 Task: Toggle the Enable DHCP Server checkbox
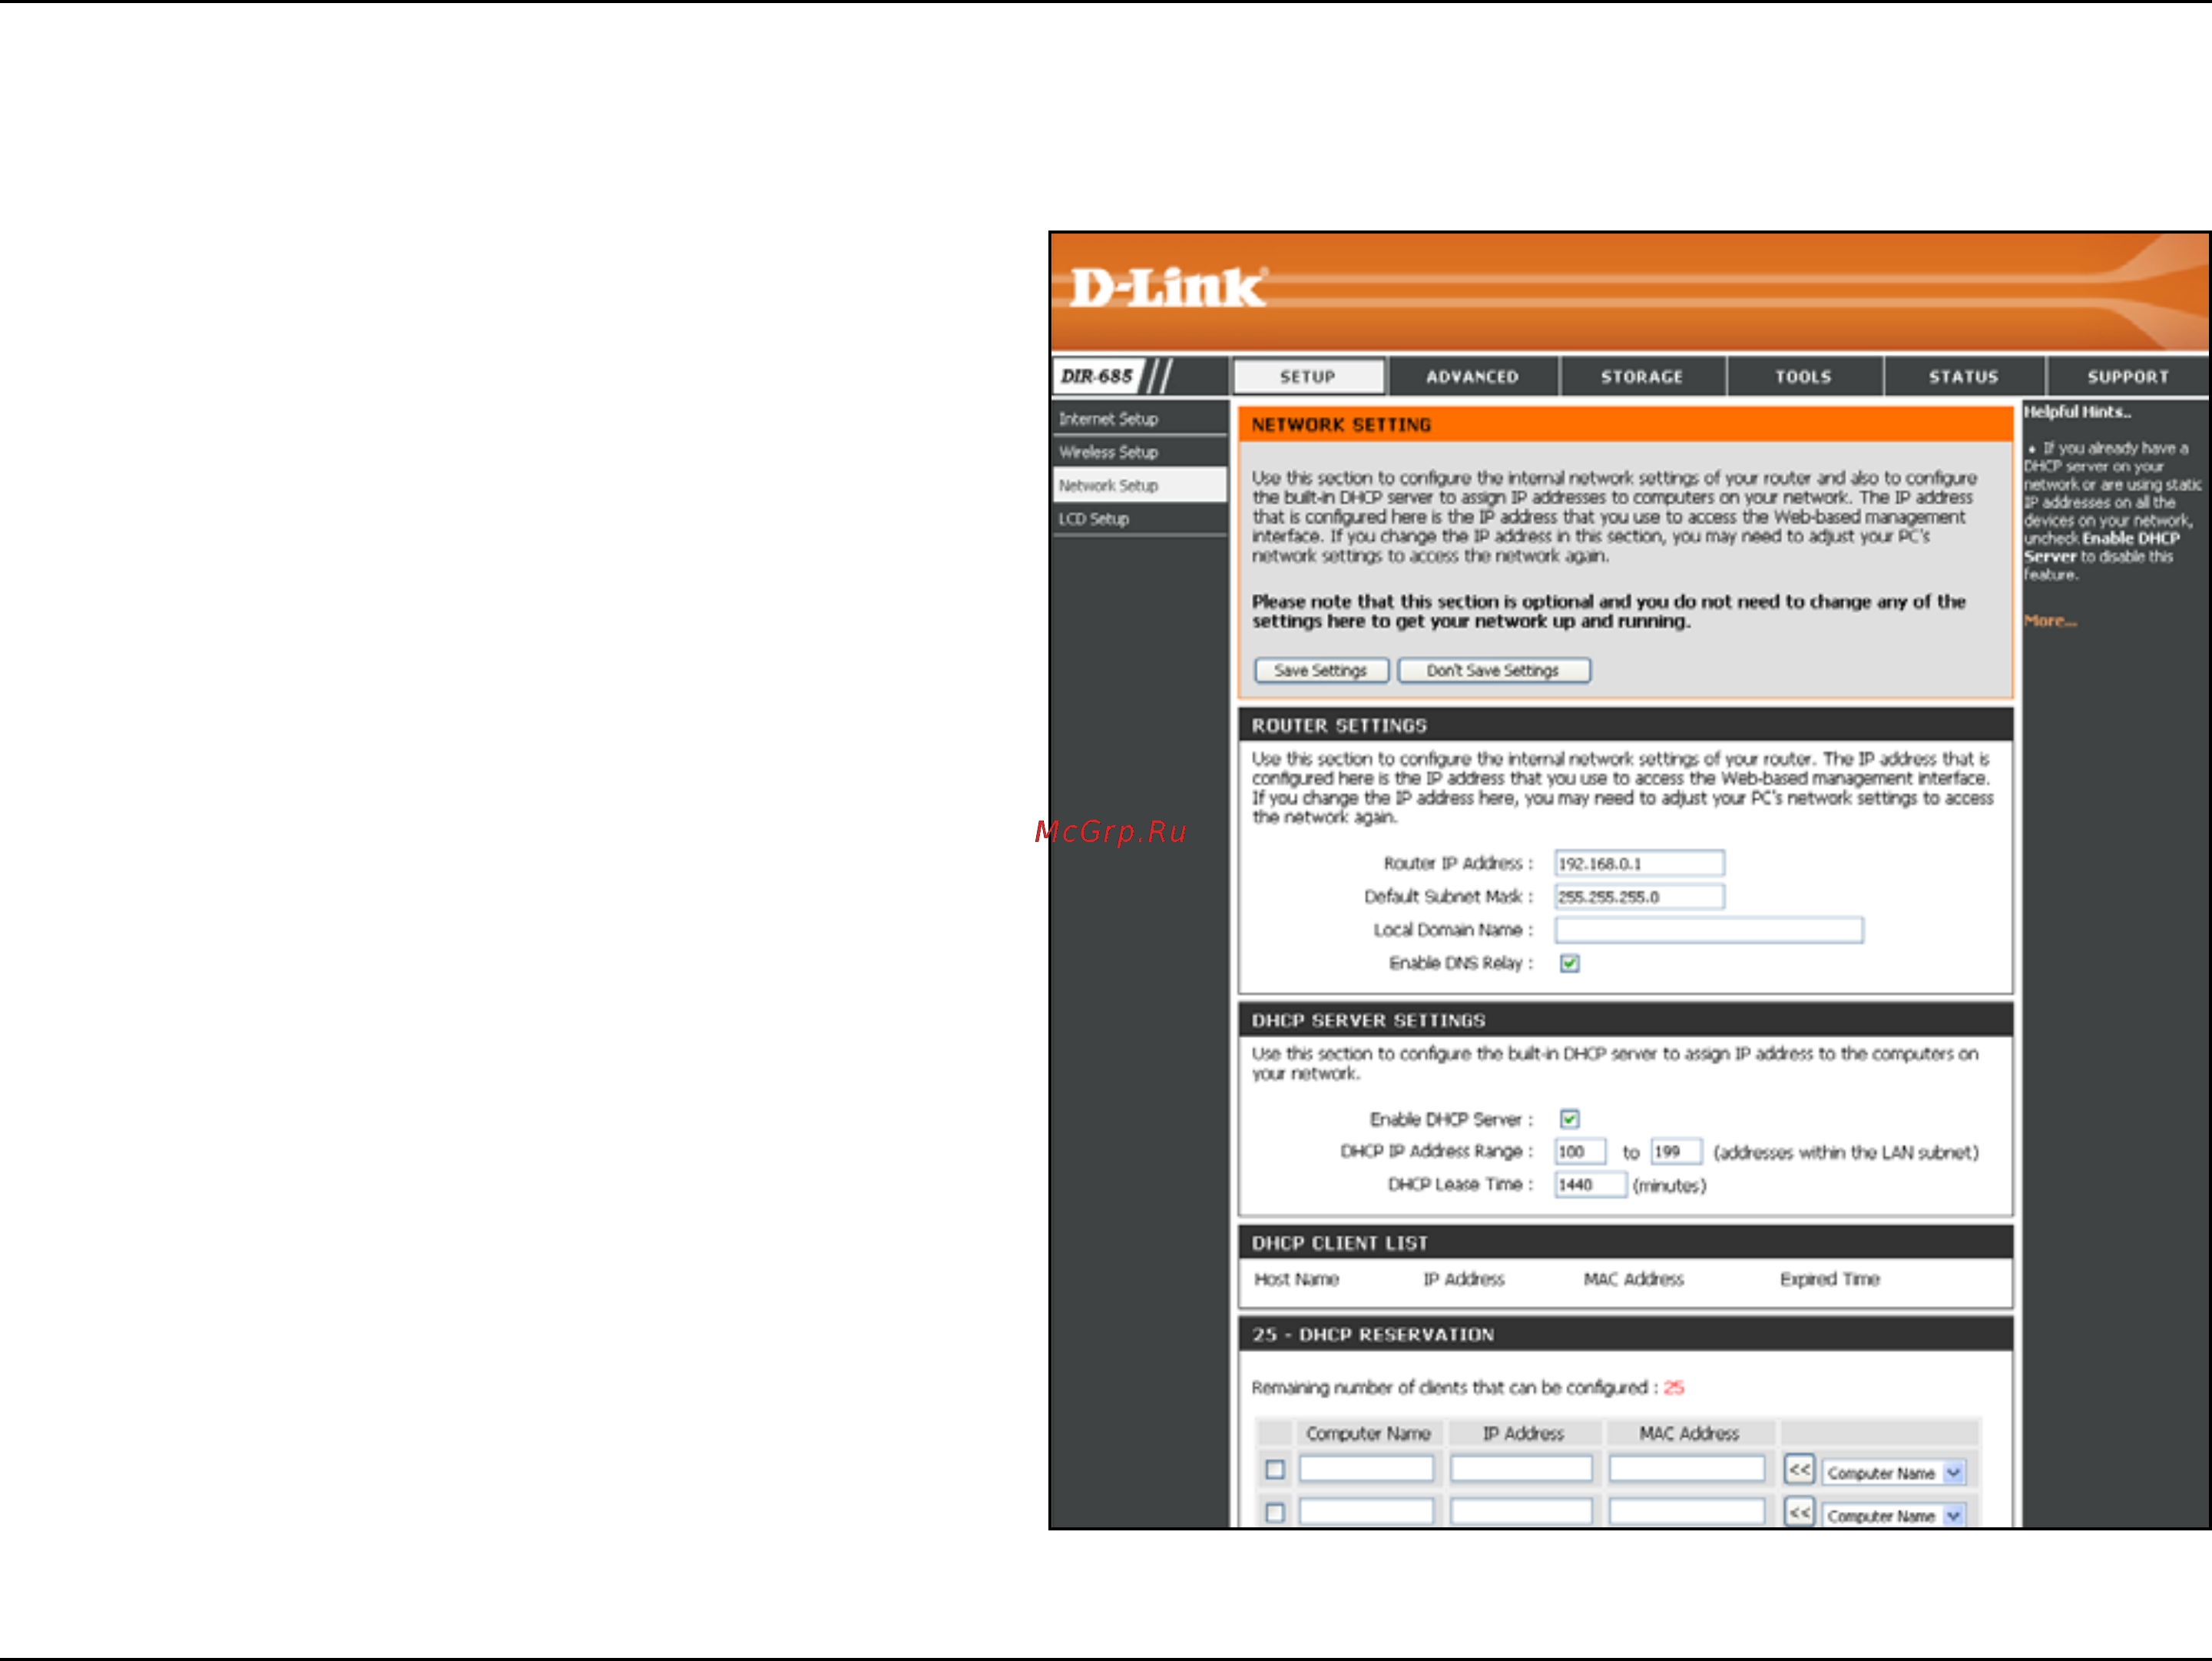pos(1570,1119)
